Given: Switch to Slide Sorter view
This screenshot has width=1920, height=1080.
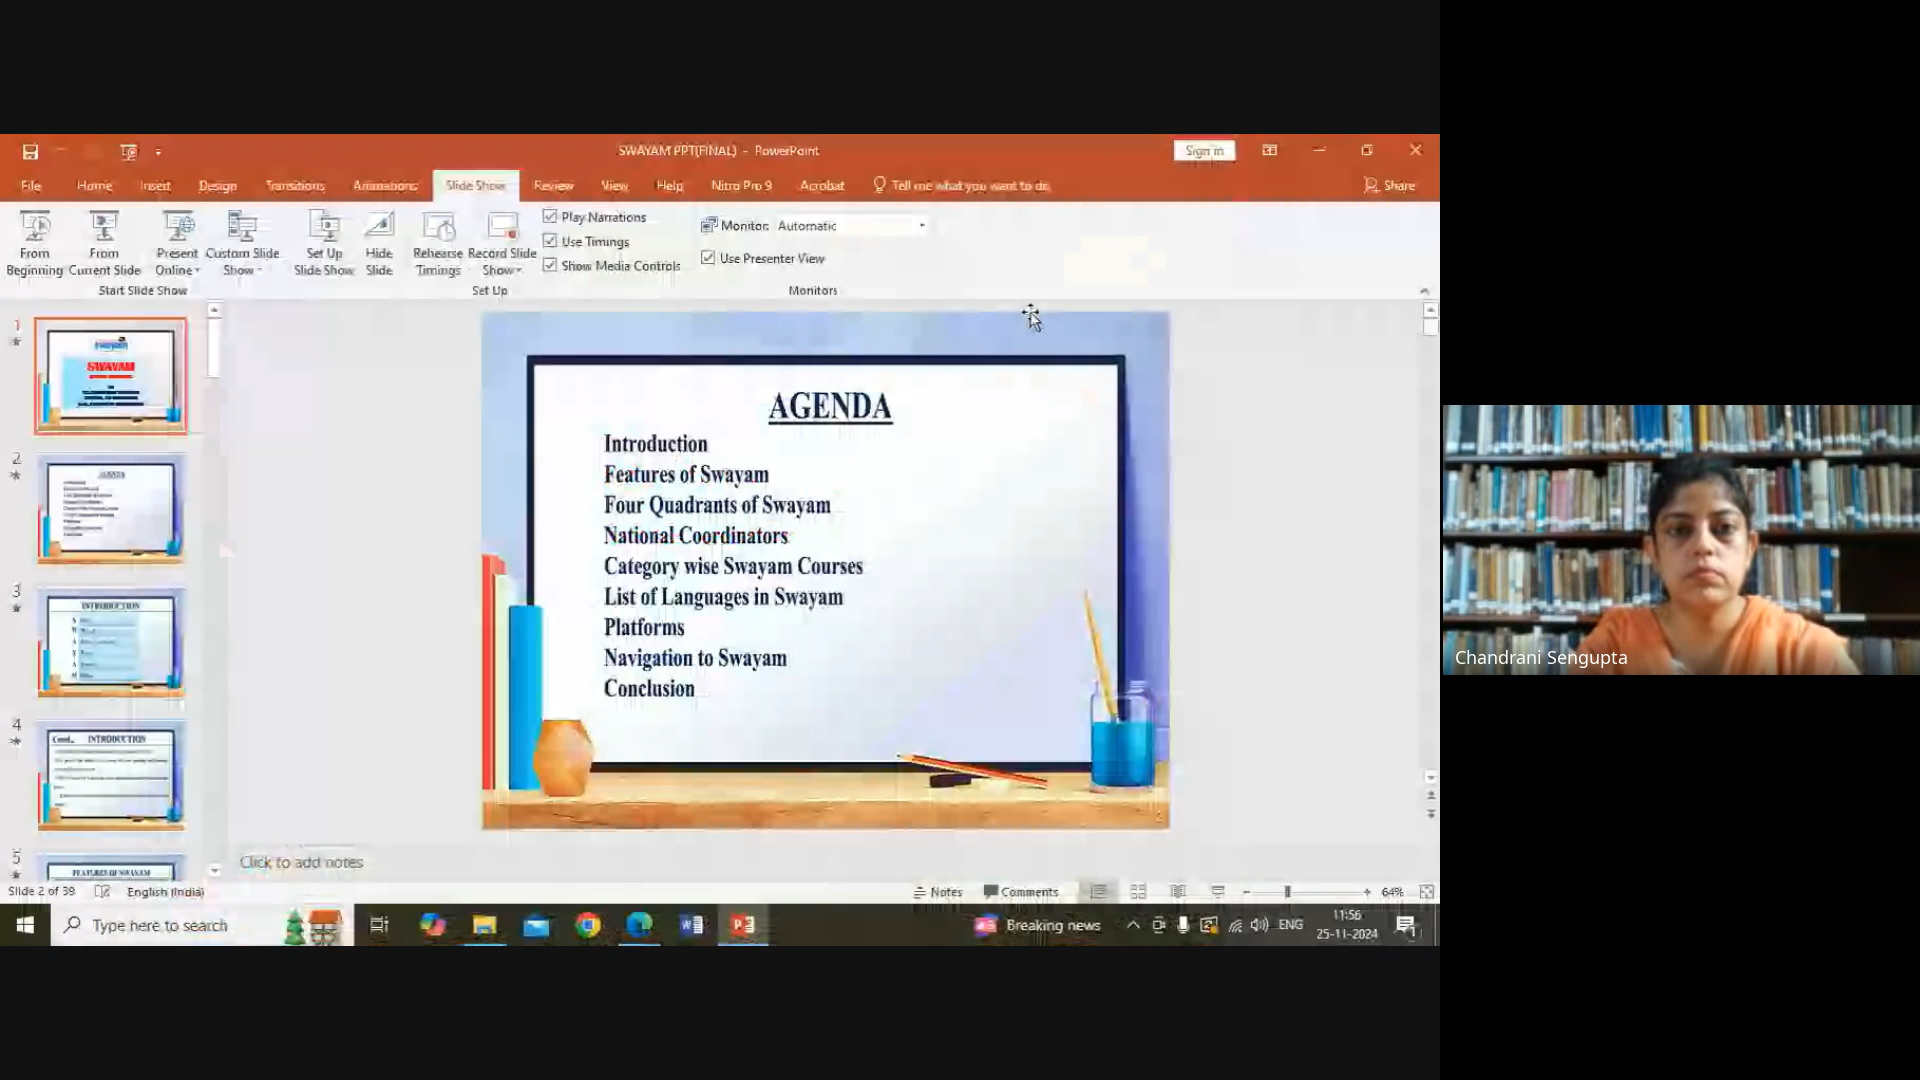Looking at the screenshot, I should (x=1138, y=891).
